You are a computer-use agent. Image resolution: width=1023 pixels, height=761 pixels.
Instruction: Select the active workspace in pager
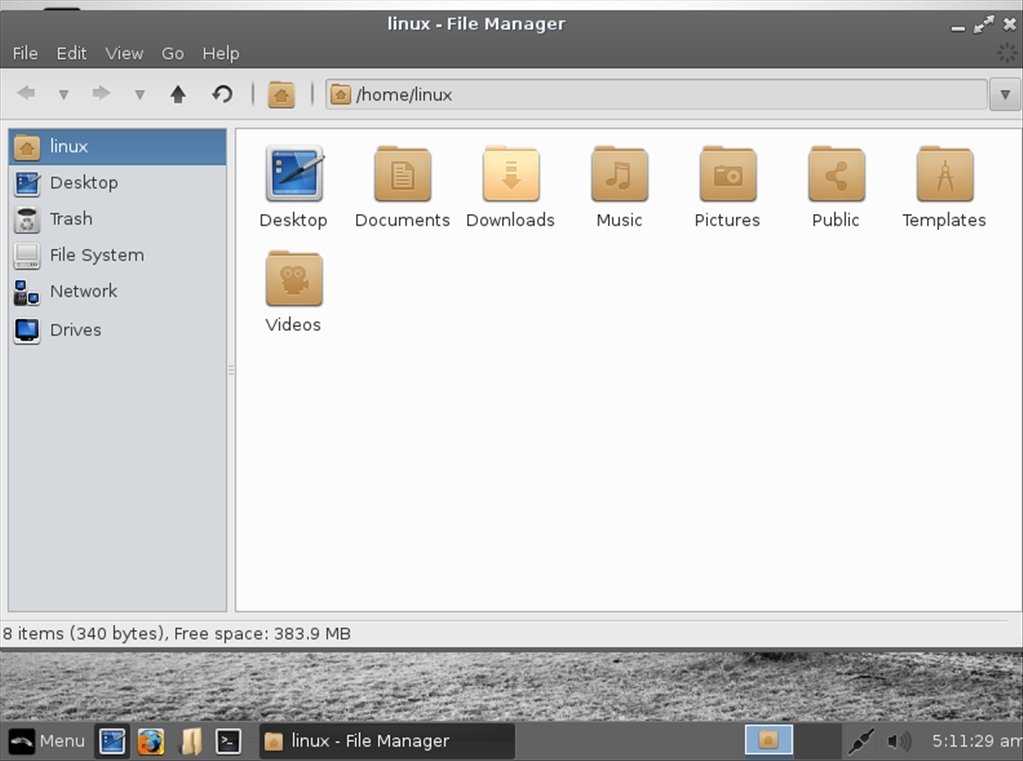pos(769,740)
